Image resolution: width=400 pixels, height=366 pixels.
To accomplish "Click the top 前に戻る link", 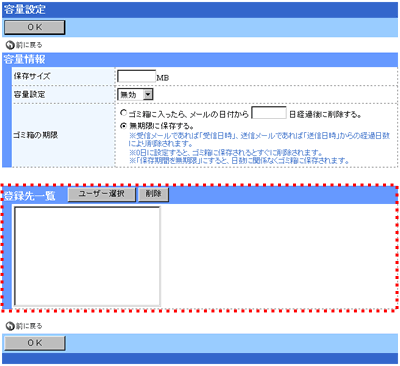I will point(29,45).
